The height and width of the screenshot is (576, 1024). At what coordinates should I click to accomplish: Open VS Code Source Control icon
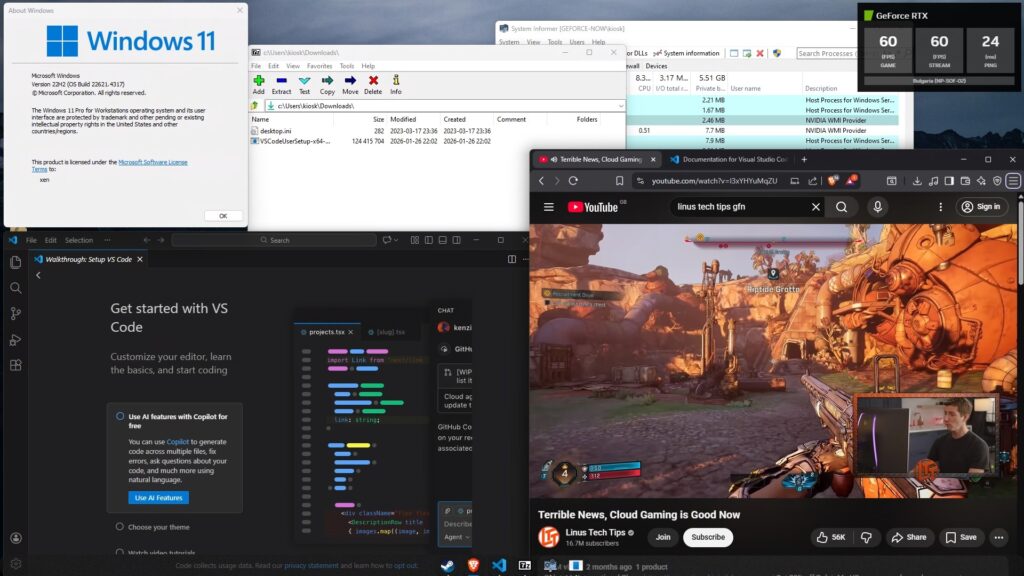pos(16,314)
